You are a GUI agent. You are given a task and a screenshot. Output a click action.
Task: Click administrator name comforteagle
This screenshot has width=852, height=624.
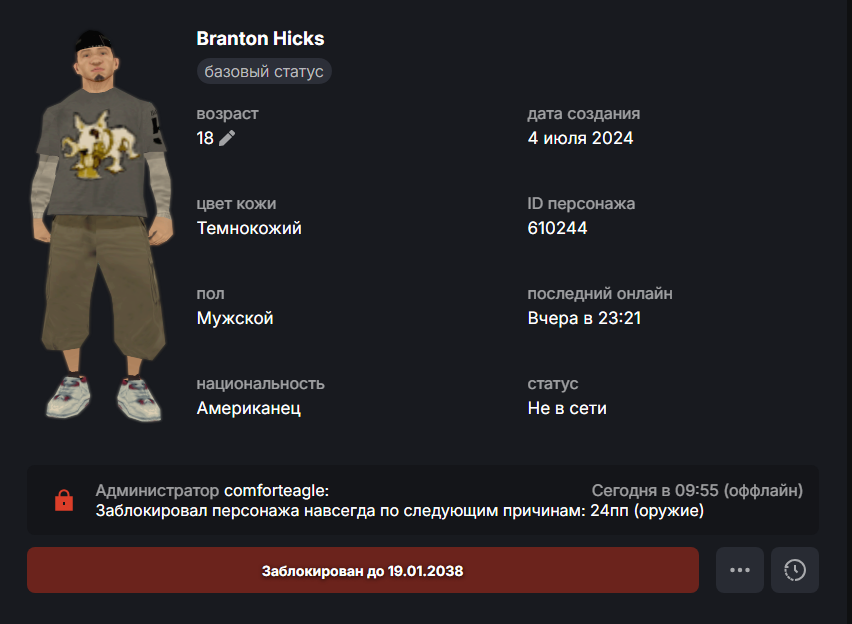pos(276,490)
